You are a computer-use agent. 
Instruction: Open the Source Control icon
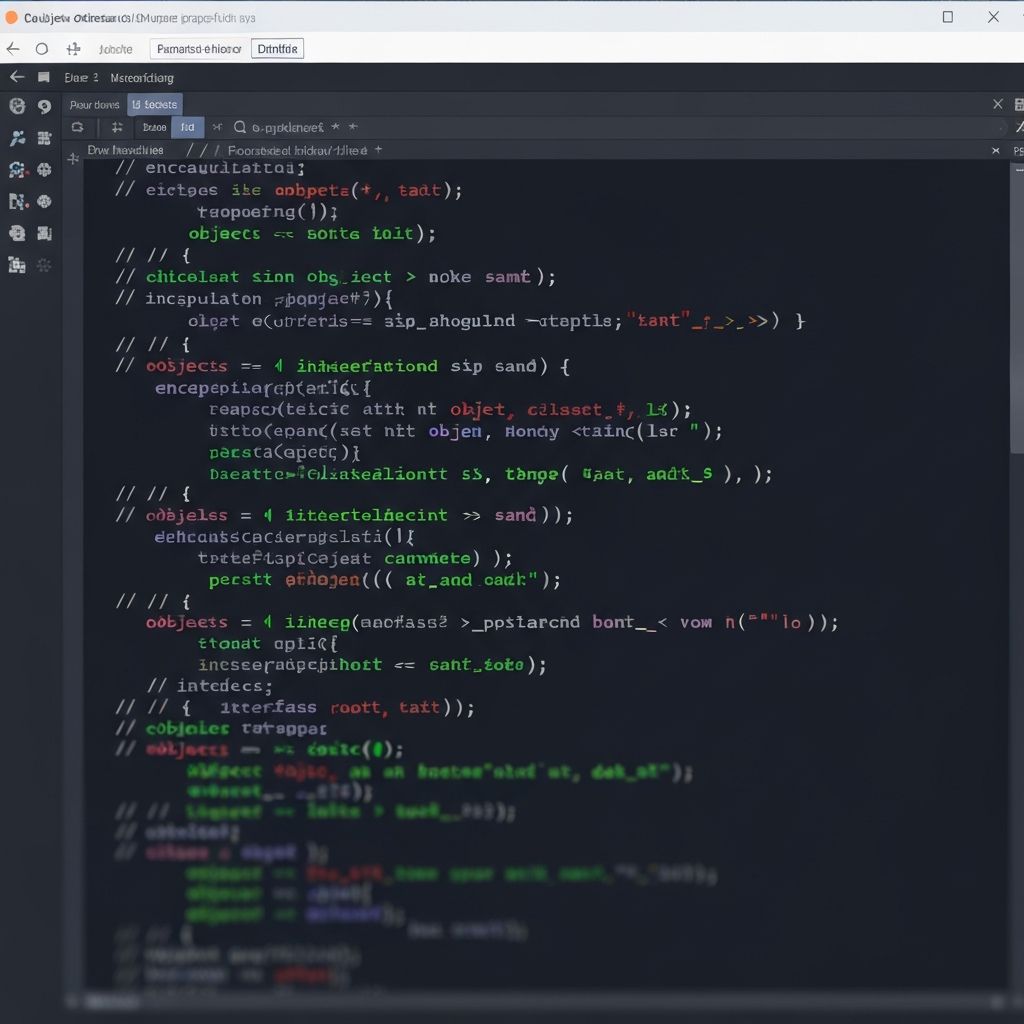click(x=16, y=138)
